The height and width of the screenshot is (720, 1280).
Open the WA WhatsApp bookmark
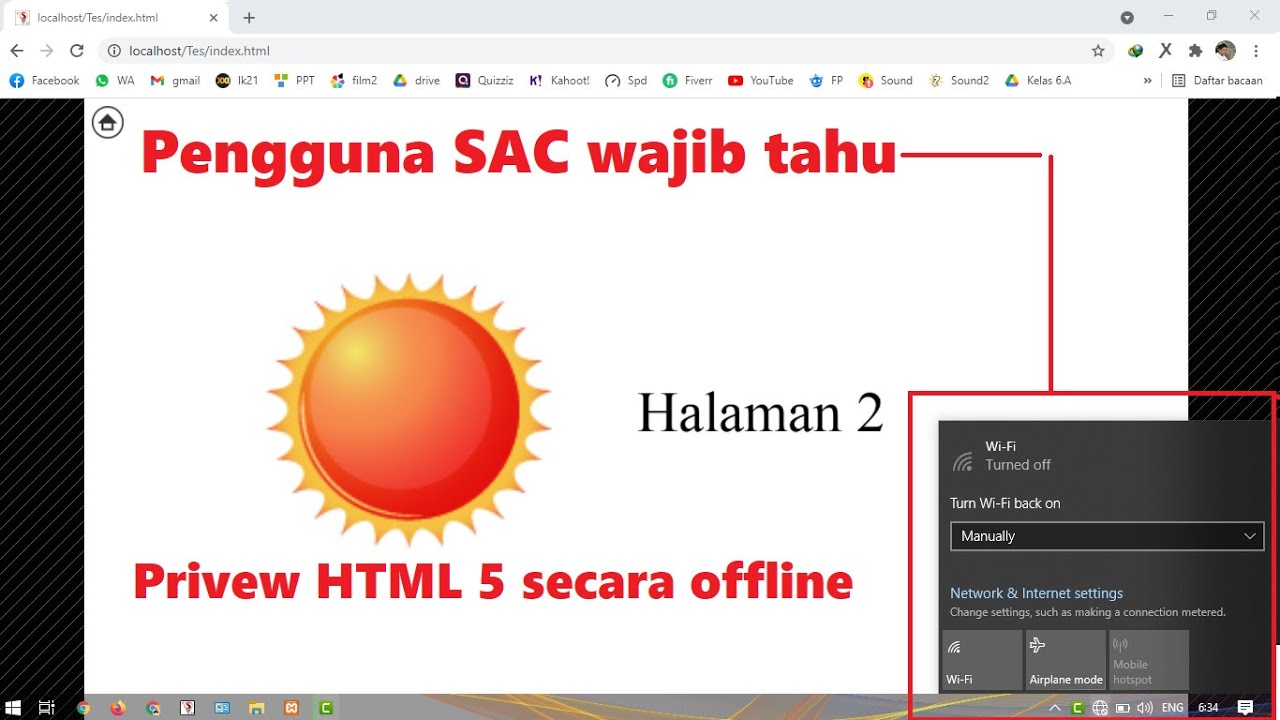(115, 80)
